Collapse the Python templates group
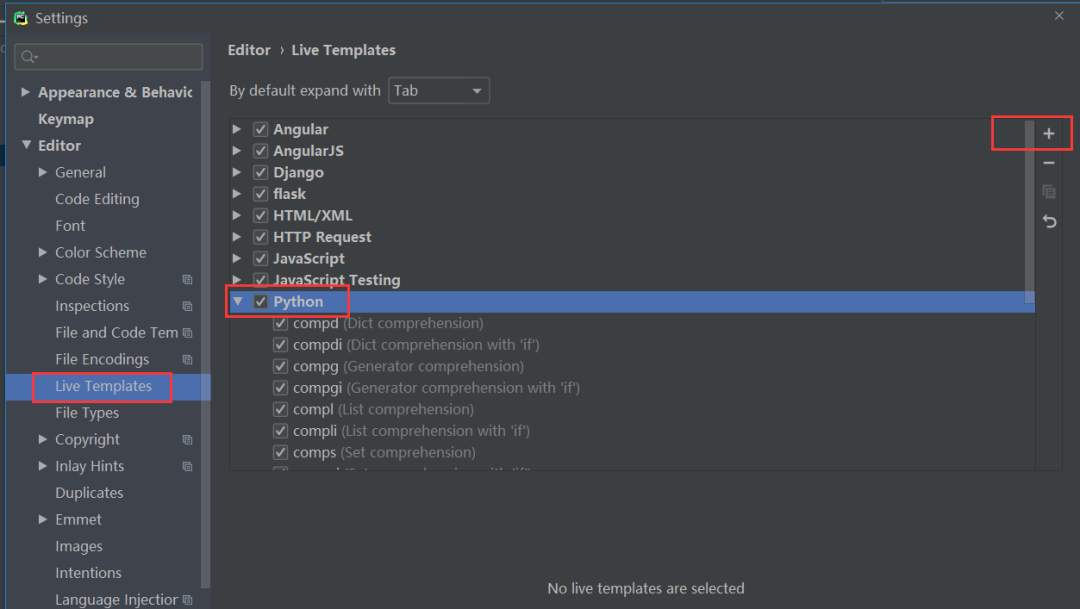 pyautogui.click(x=237, y=301)
